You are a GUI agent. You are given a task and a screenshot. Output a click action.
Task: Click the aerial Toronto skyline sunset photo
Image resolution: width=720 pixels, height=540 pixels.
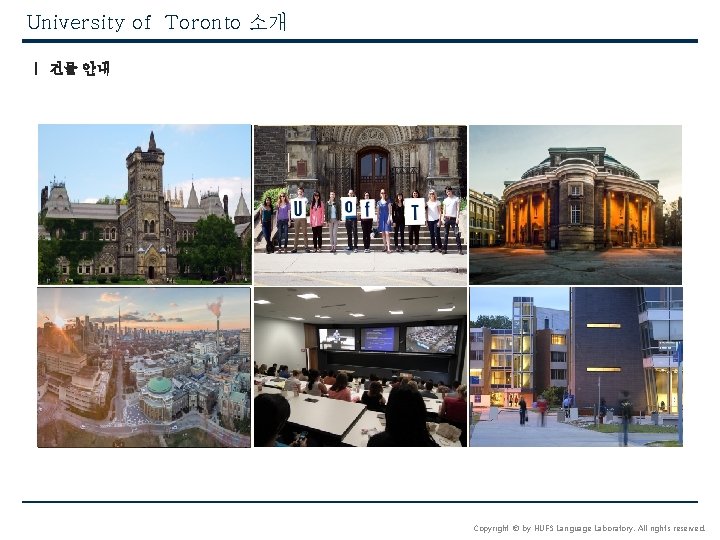[144, 367]
